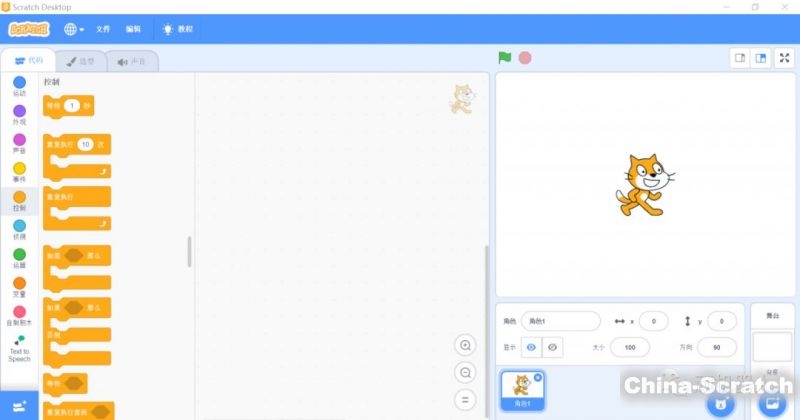Viewport: 800px width, 420px height.
Task: Select the purple 外观 category
Action: click(19, 115)
